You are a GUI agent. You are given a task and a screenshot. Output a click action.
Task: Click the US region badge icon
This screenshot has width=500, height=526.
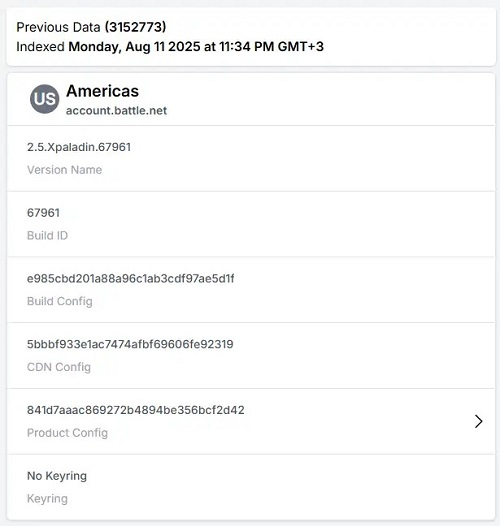click(x=45, y=99)
